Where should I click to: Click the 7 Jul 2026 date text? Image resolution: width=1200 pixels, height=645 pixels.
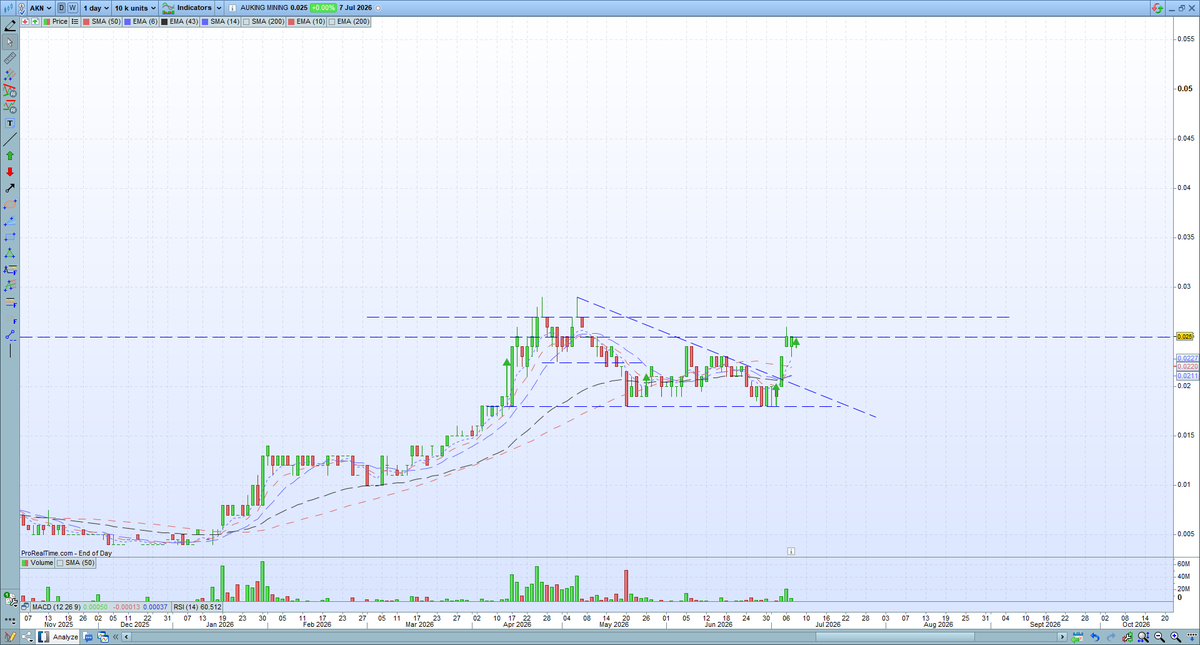point(355,8)
